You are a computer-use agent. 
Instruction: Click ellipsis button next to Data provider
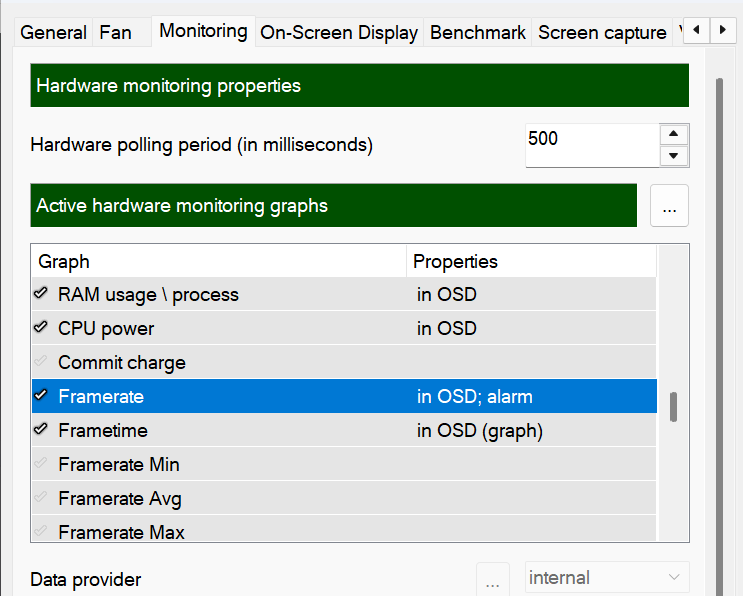coord(492,578)
